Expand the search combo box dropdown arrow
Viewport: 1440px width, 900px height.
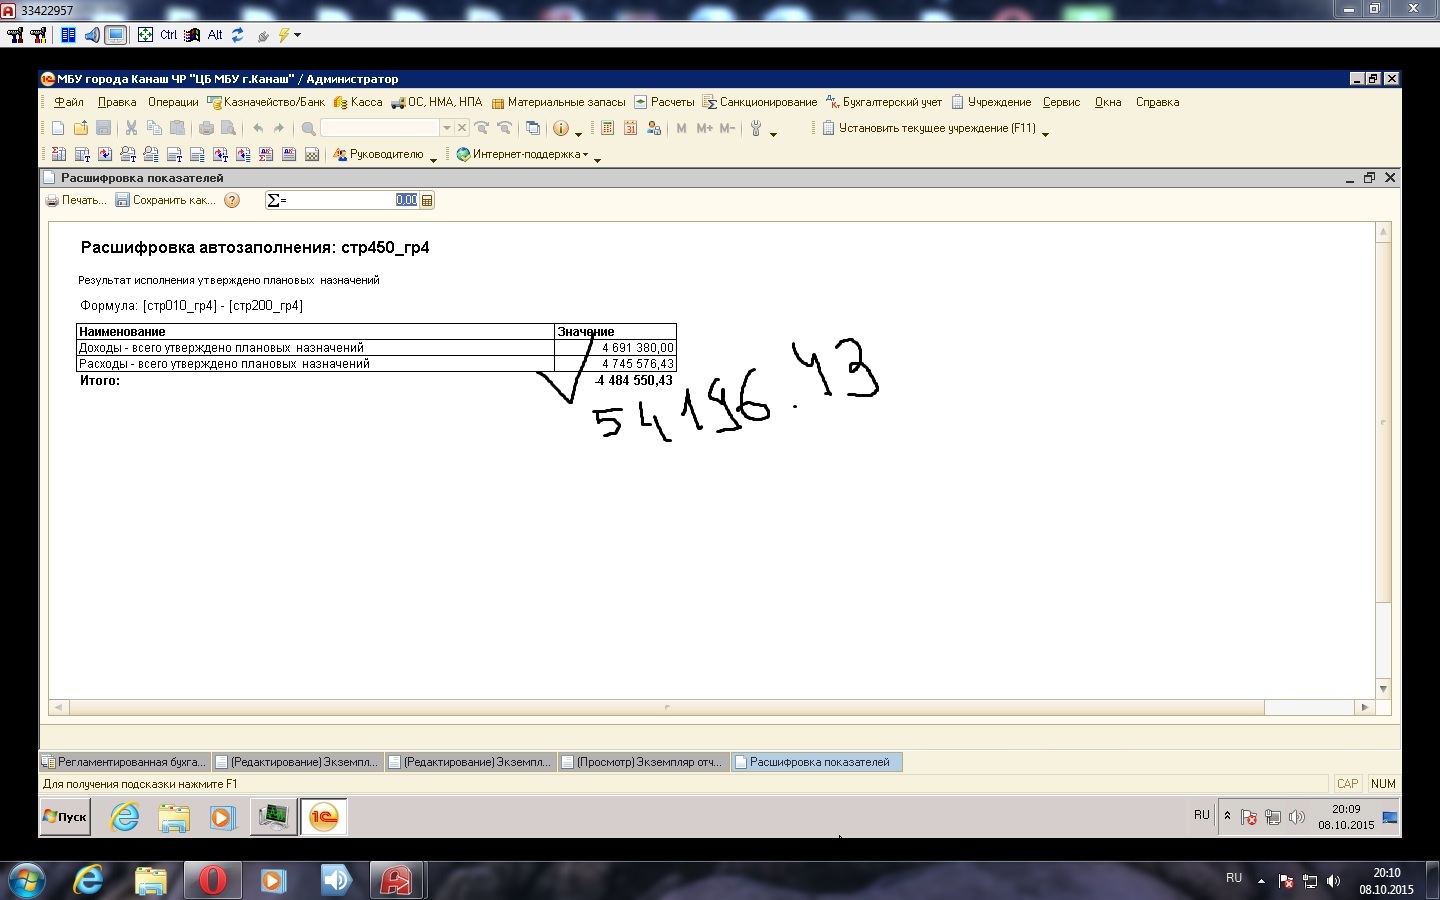(446, 128)
